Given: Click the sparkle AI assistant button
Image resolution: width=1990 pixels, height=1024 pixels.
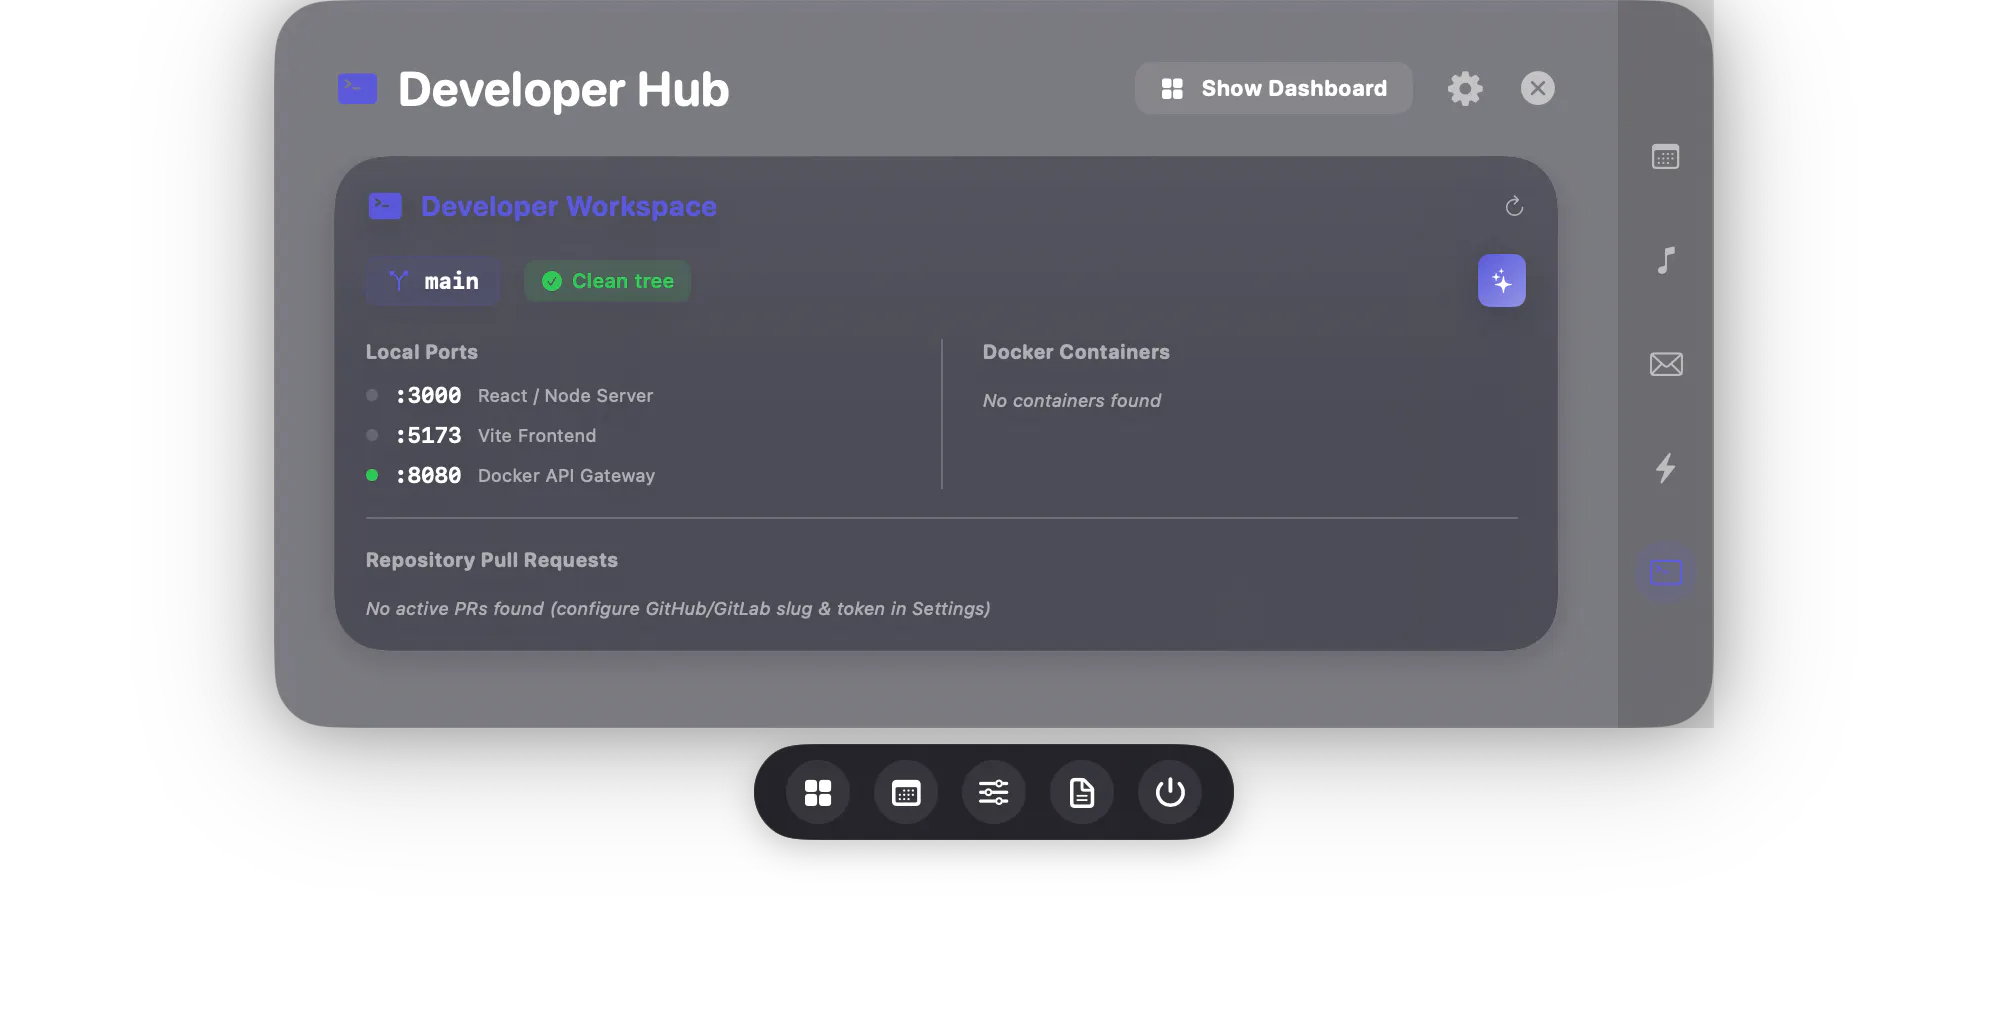Looking at the screenshot, I should tap(1501, 280).
